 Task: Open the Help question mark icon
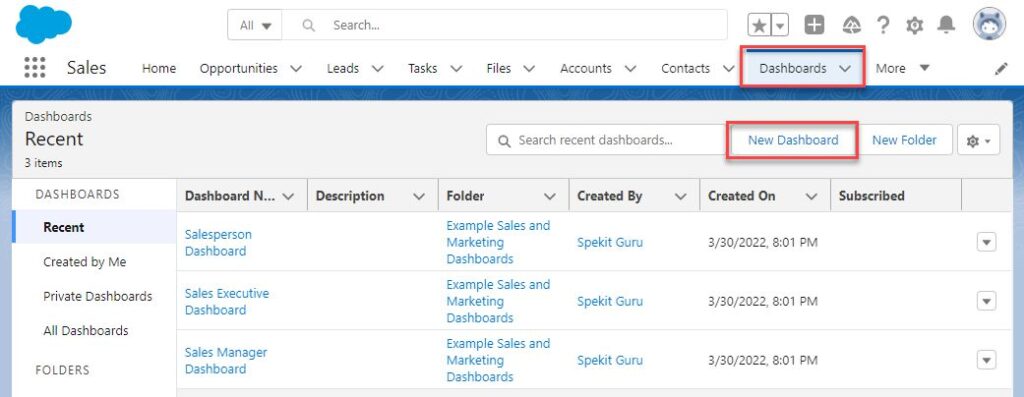pyautogui.click(x=883, y=25)
